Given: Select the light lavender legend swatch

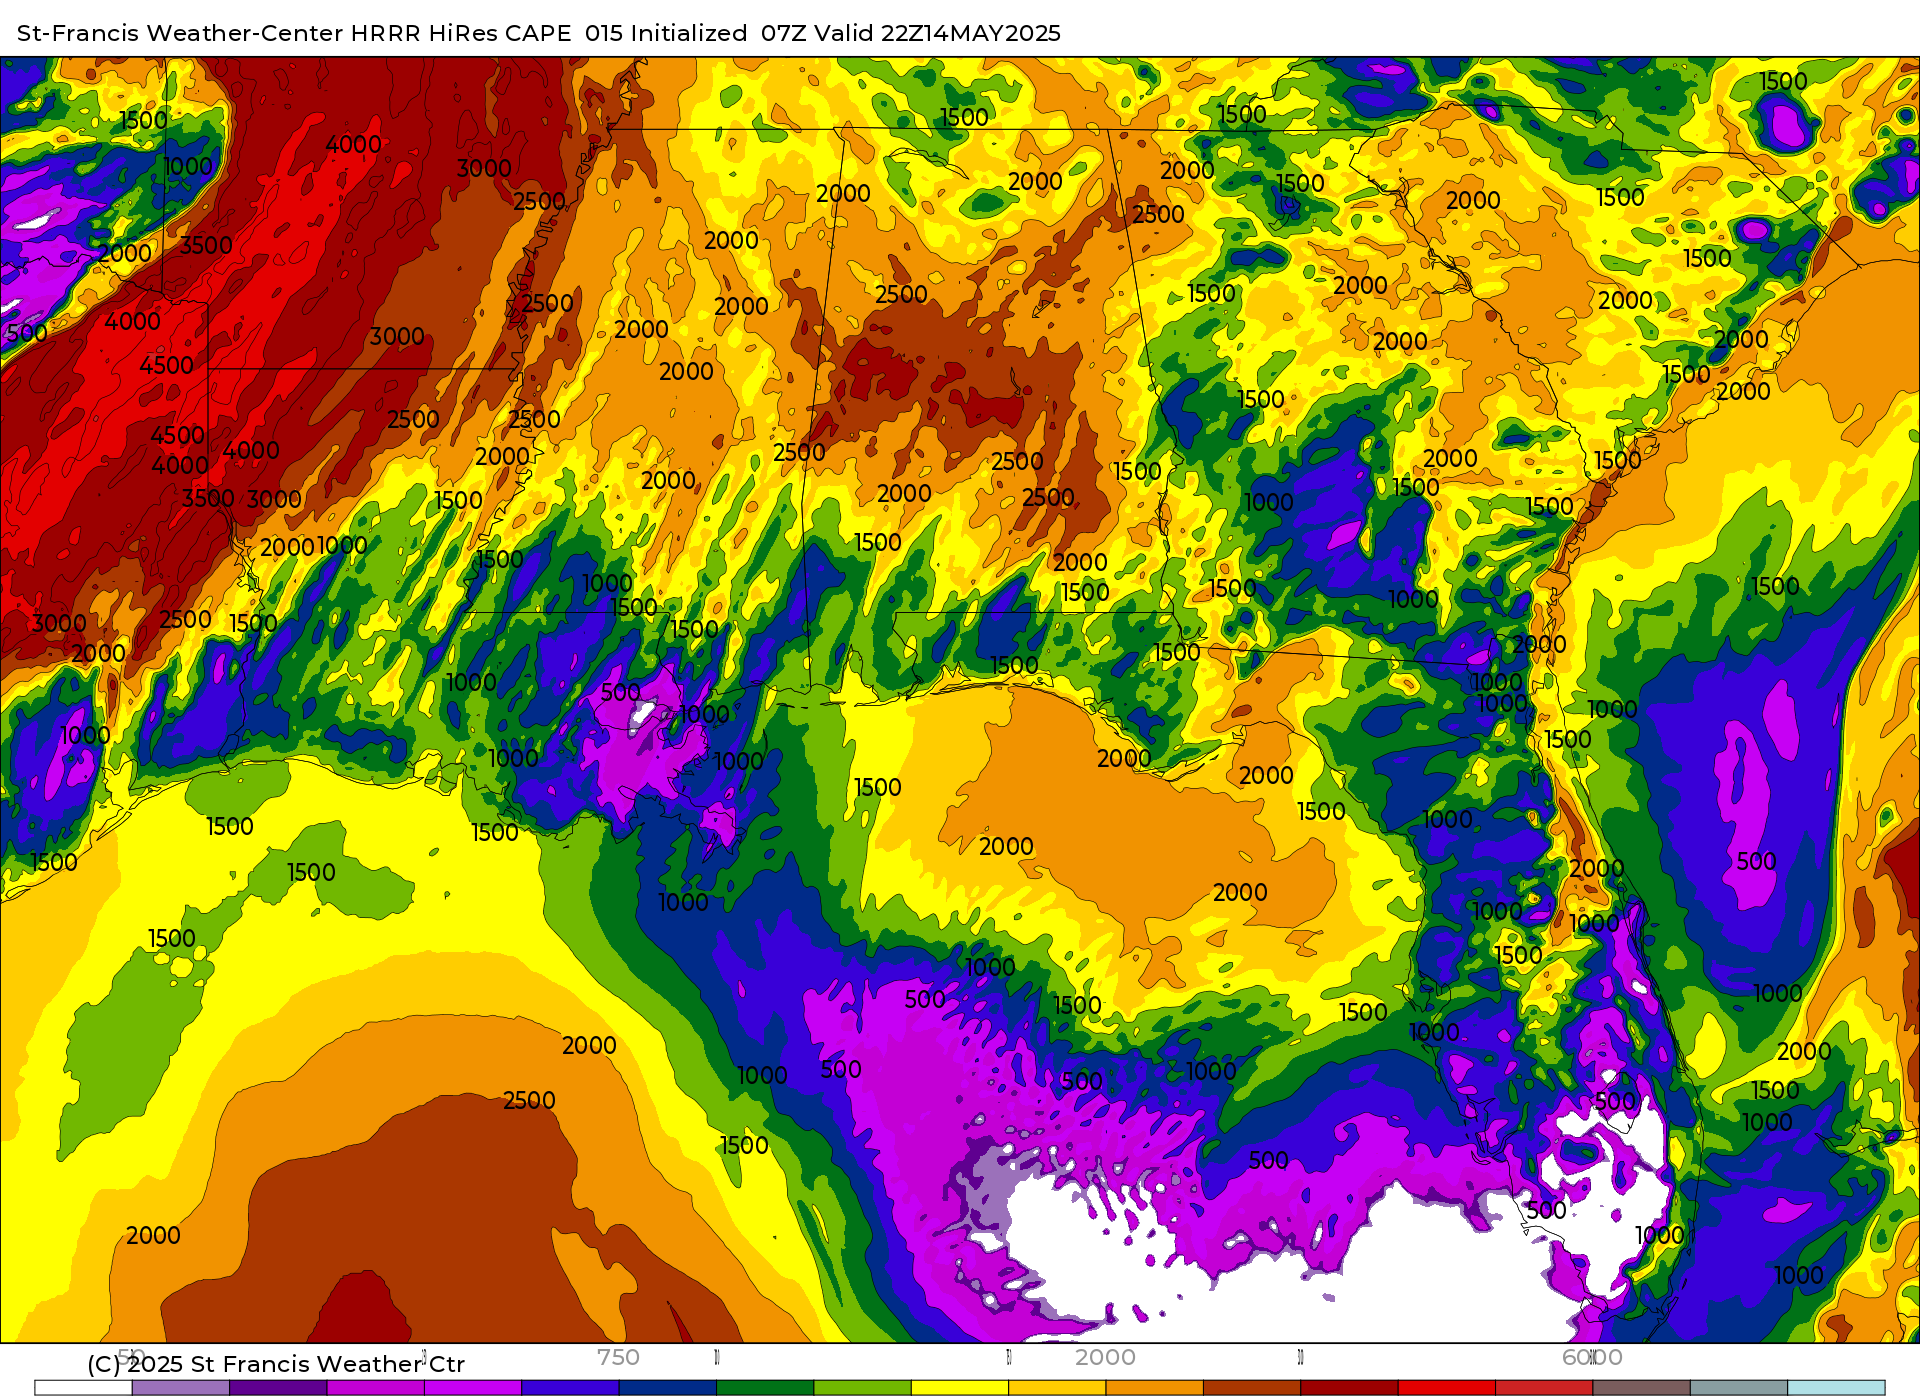Looking at the screenshot, I should coord(181,1388).
